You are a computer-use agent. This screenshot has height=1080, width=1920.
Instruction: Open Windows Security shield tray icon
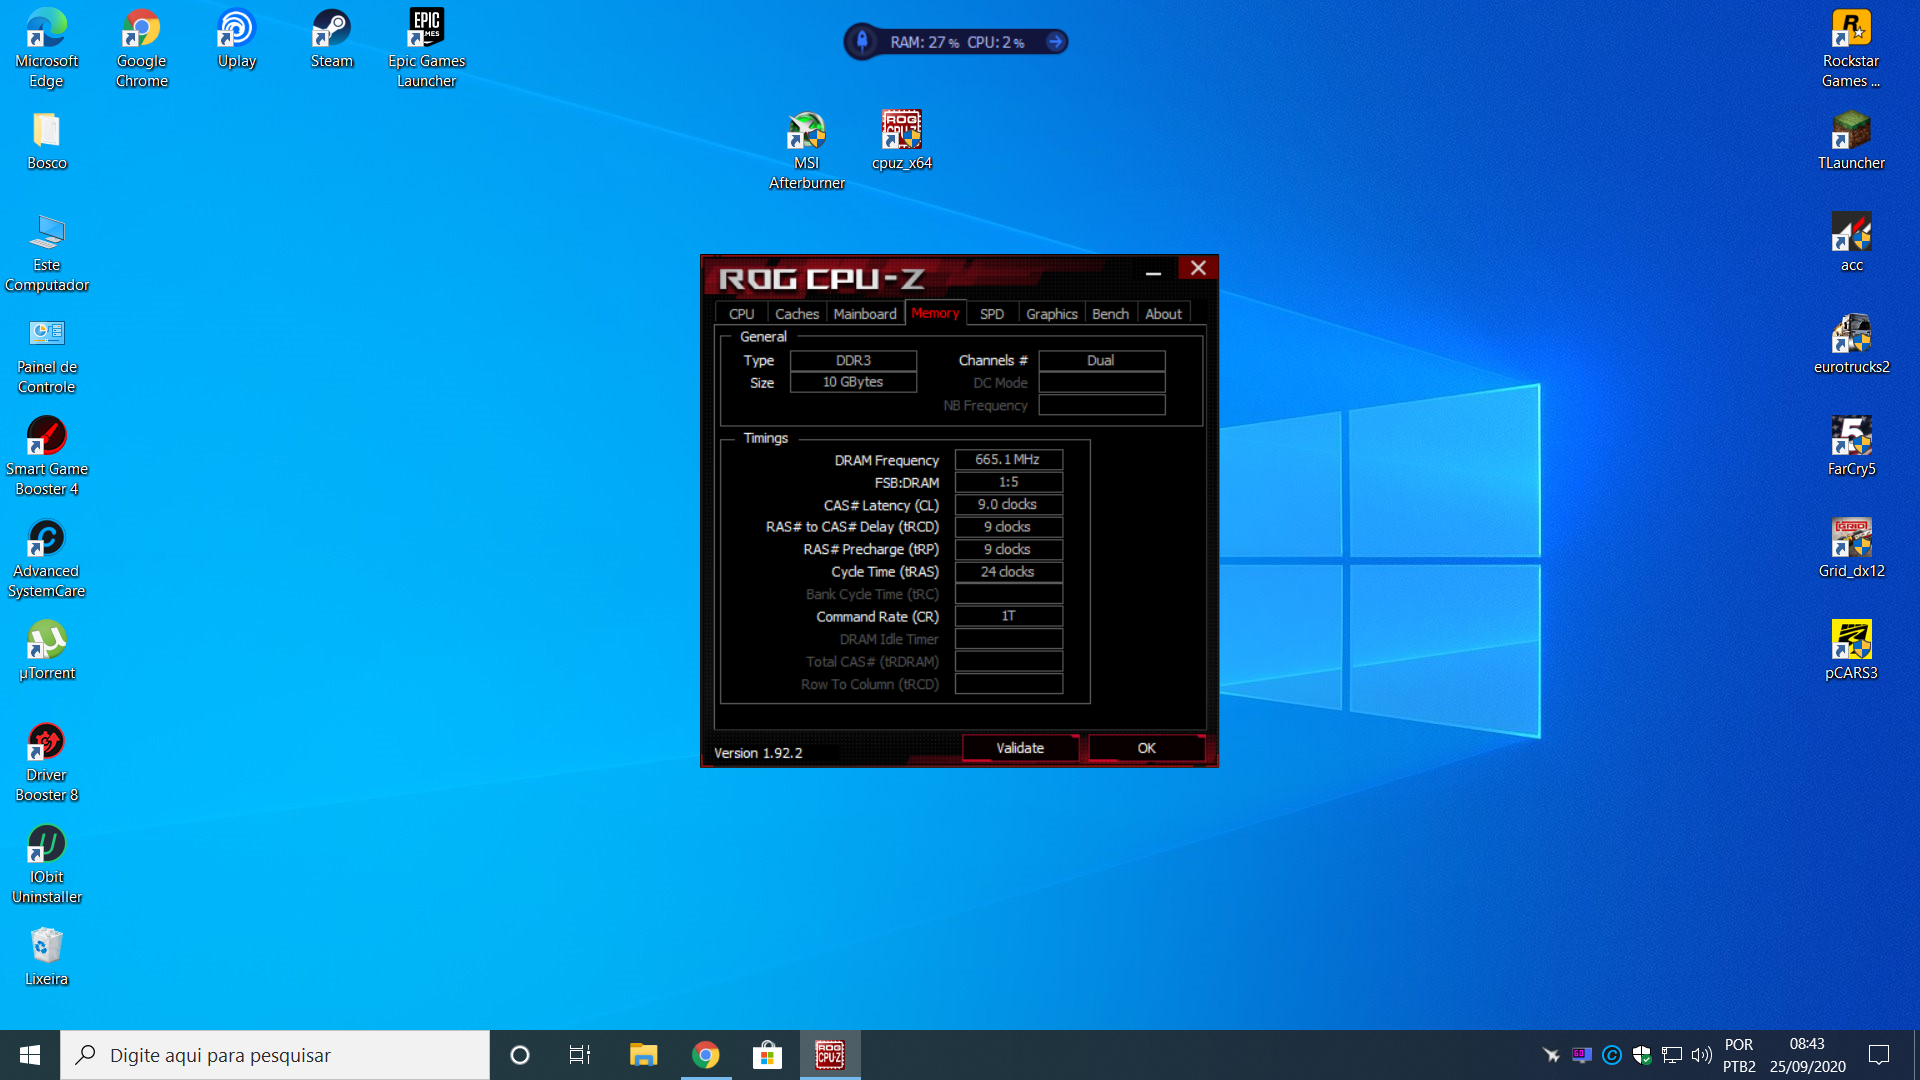[x=1641, y=1055]
